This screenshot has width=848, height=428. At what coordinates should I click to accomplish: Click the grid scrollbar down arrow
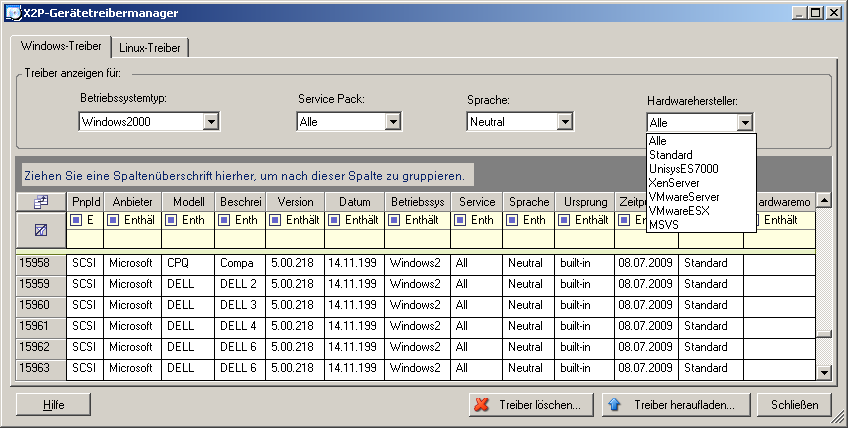824,372
